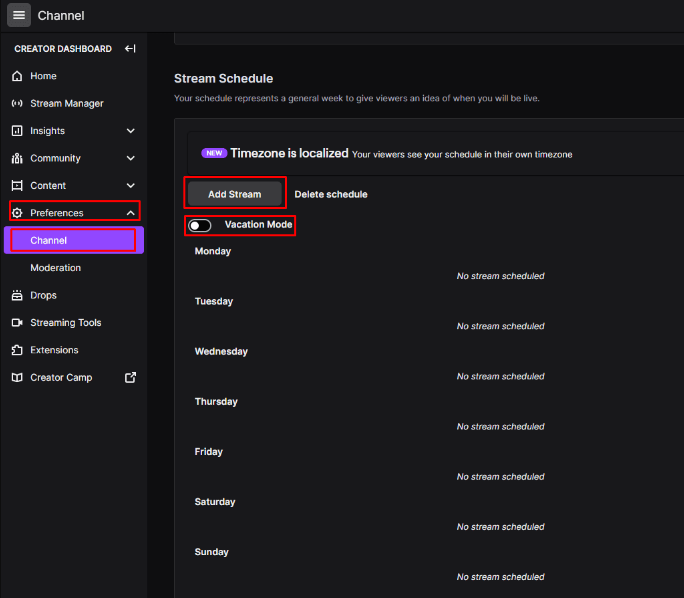The width and height of the screenshot is (684, 598).
Task: Click the Saturday day label
Action: point(215,502)
